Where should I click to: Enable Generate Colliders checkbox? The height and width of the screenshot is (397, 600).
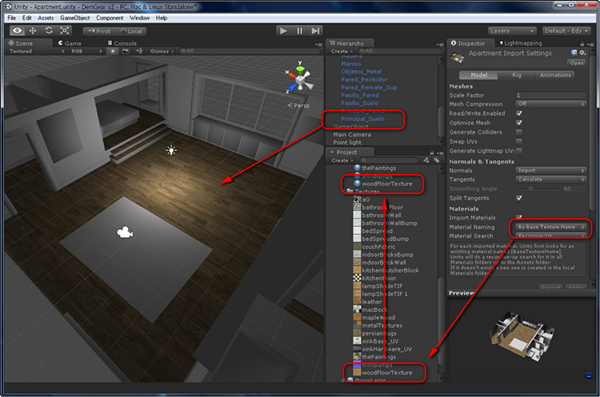click(x=519, y=132)
